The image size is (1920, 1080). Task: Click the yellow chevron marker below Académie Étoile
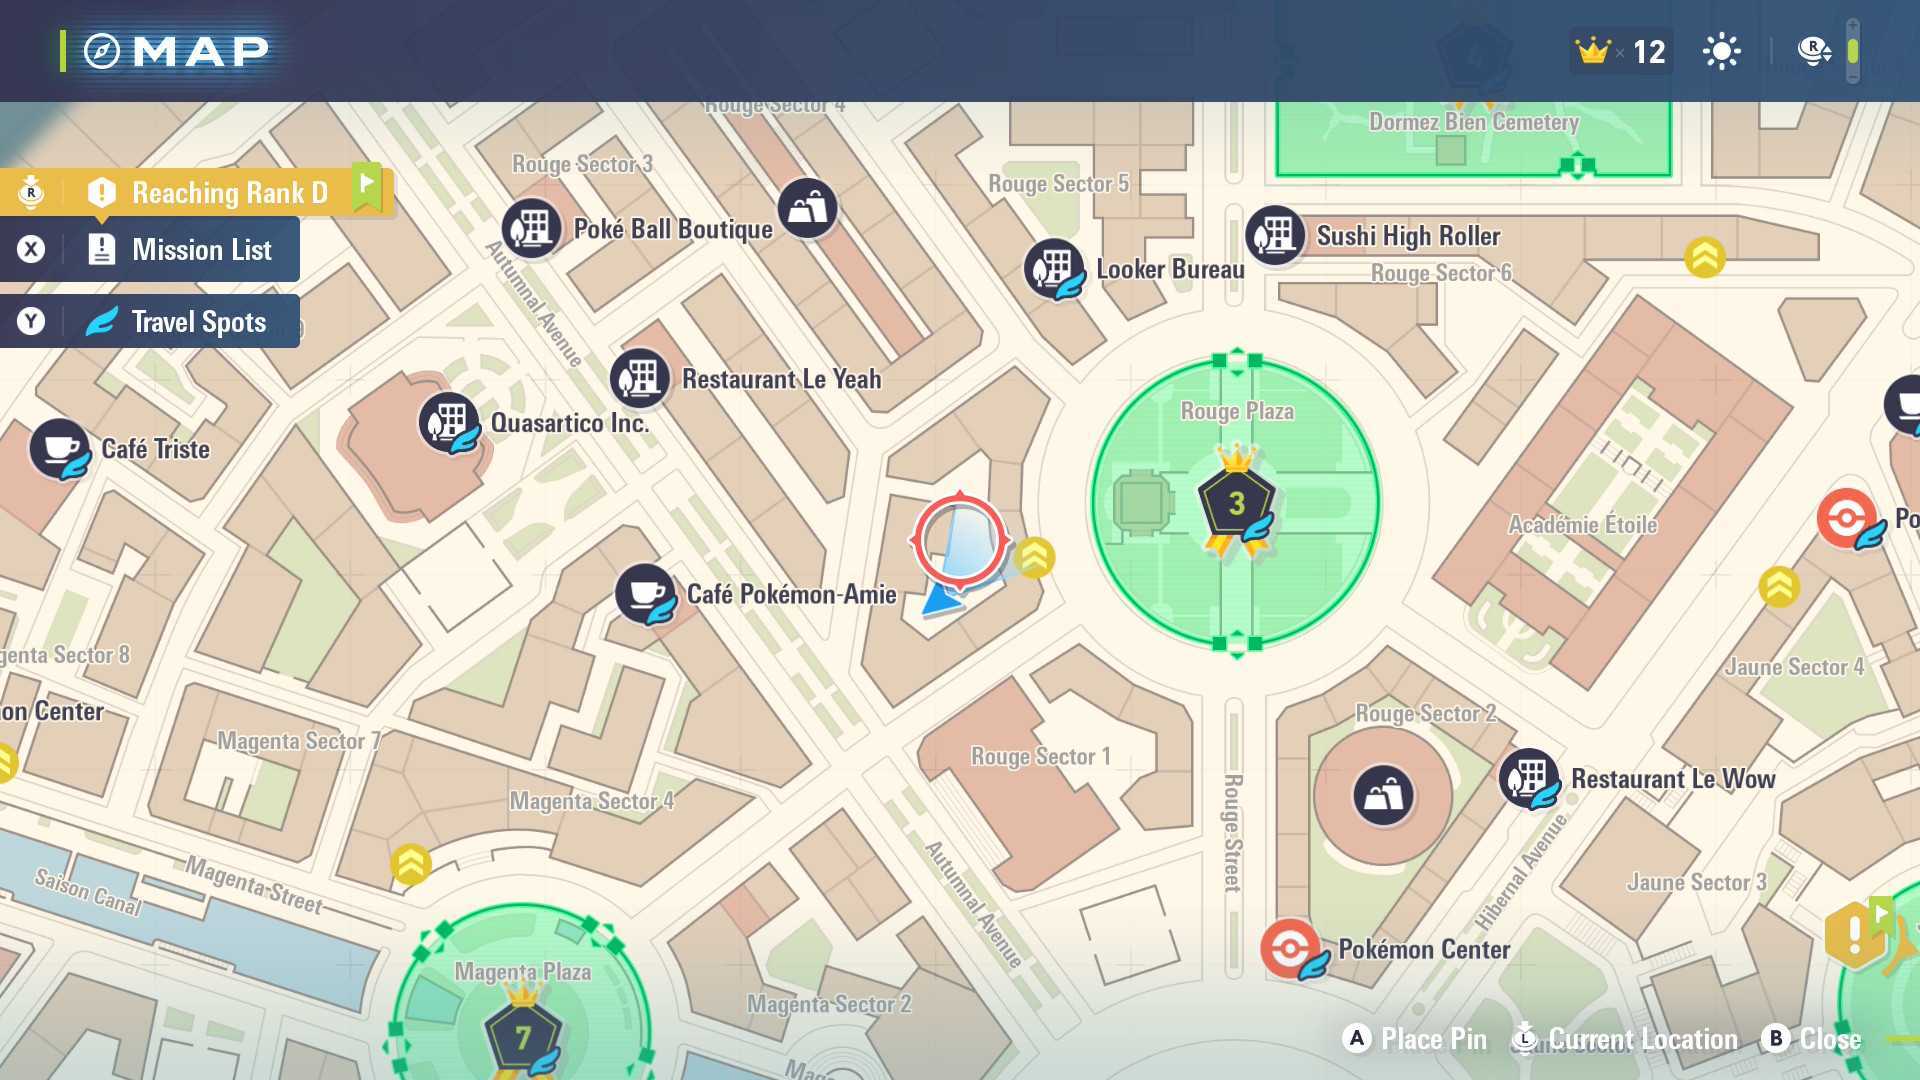pyautogui.click(x=1778, y=587)
